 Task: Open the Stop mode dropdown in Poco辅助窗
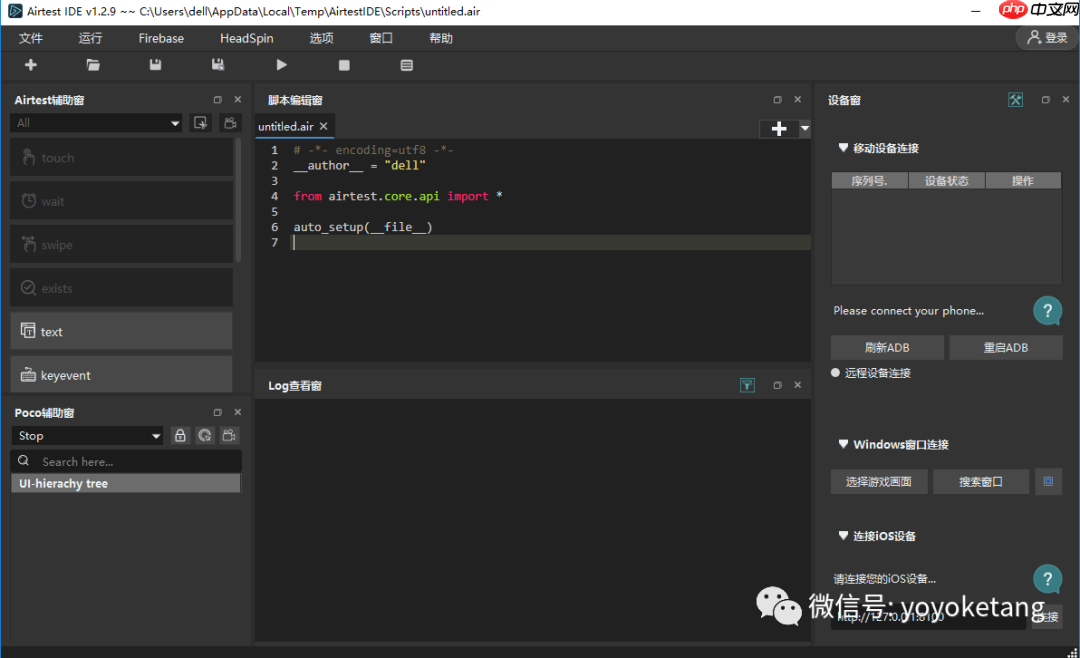coord(87,435)
